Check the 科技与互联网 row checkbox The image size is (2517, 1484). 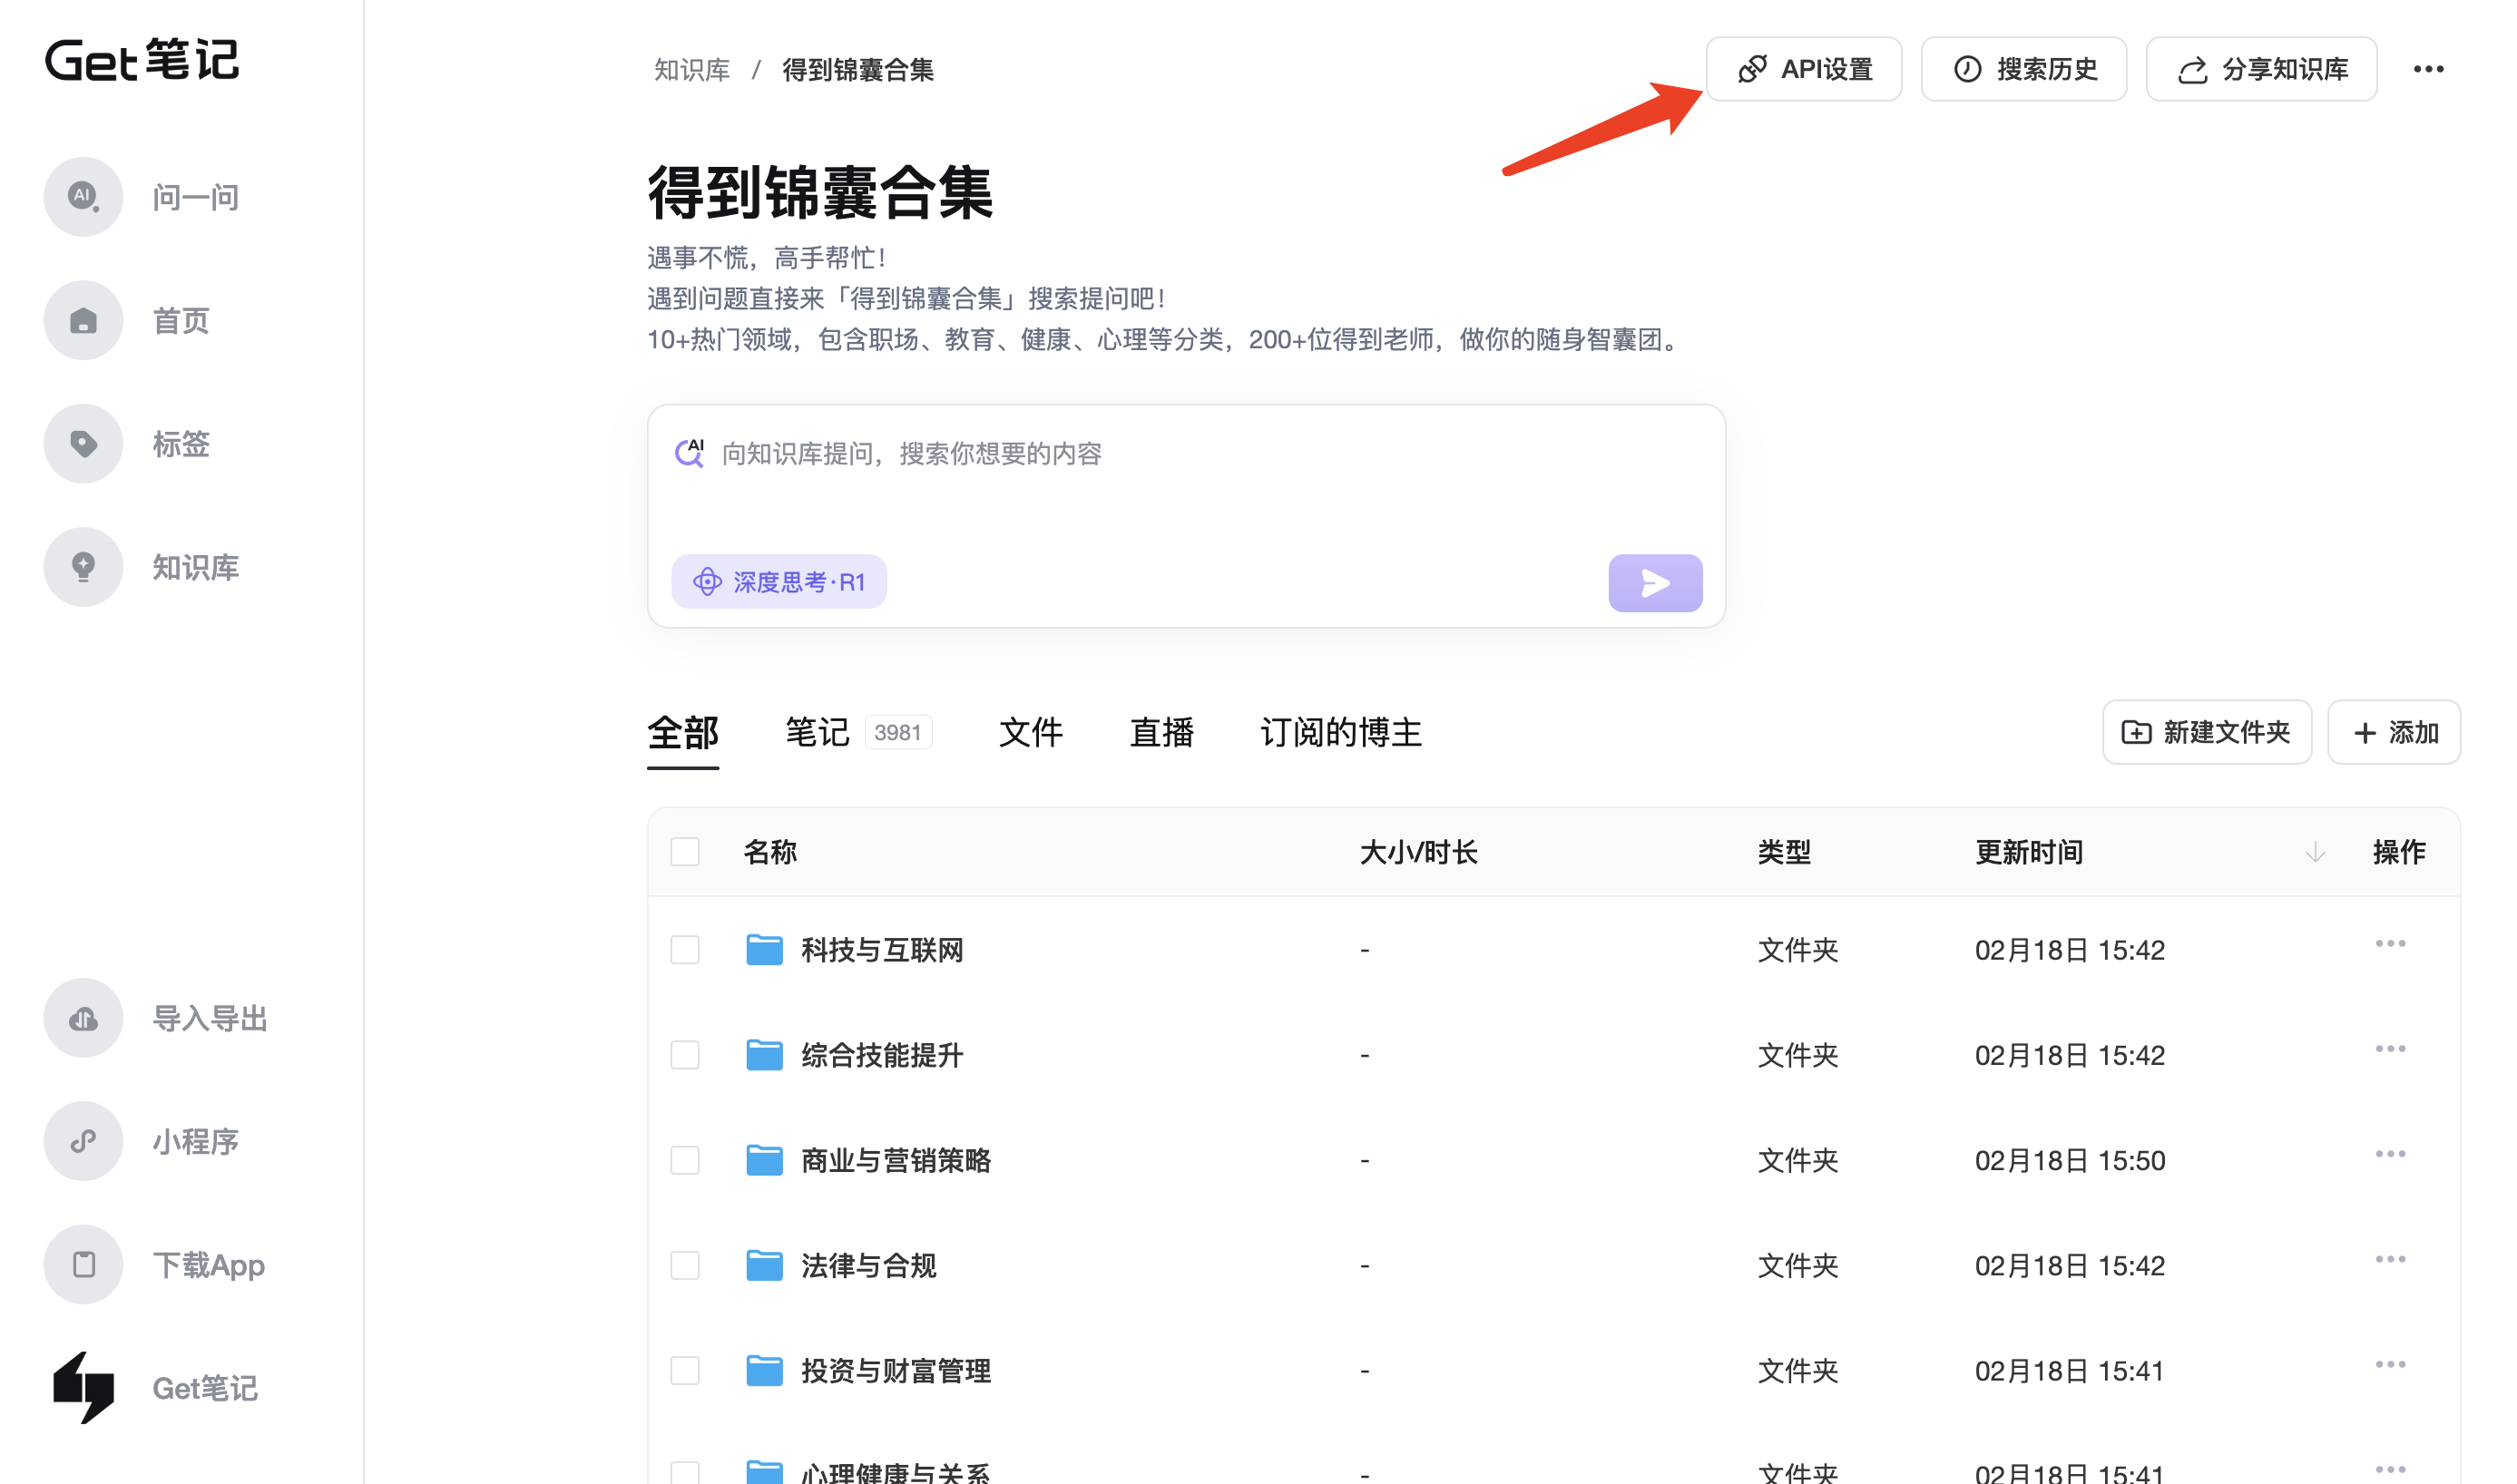tap(685, 949)
